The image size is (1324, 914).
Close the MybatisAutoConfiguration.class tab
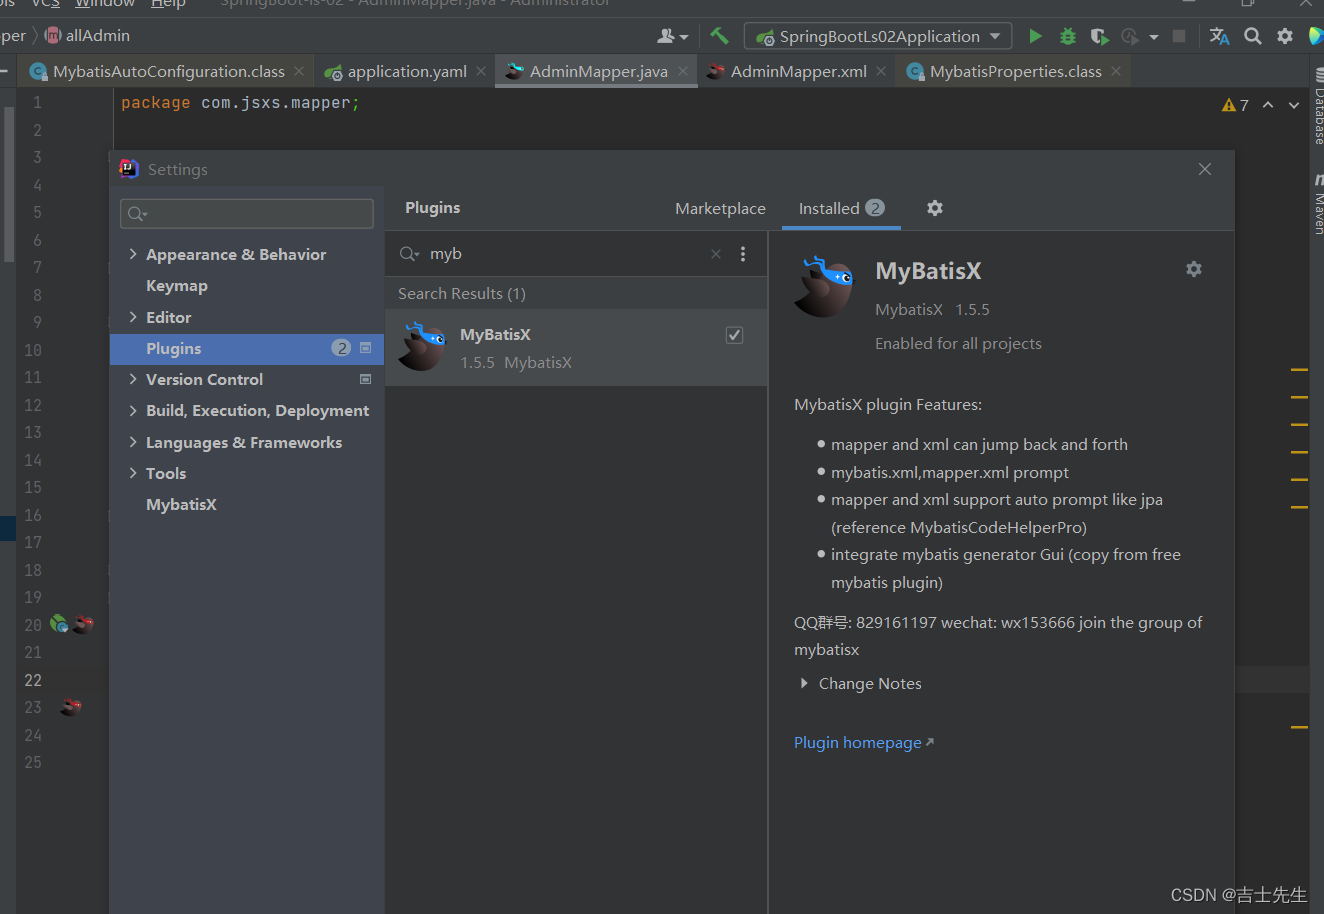[299, 71]
